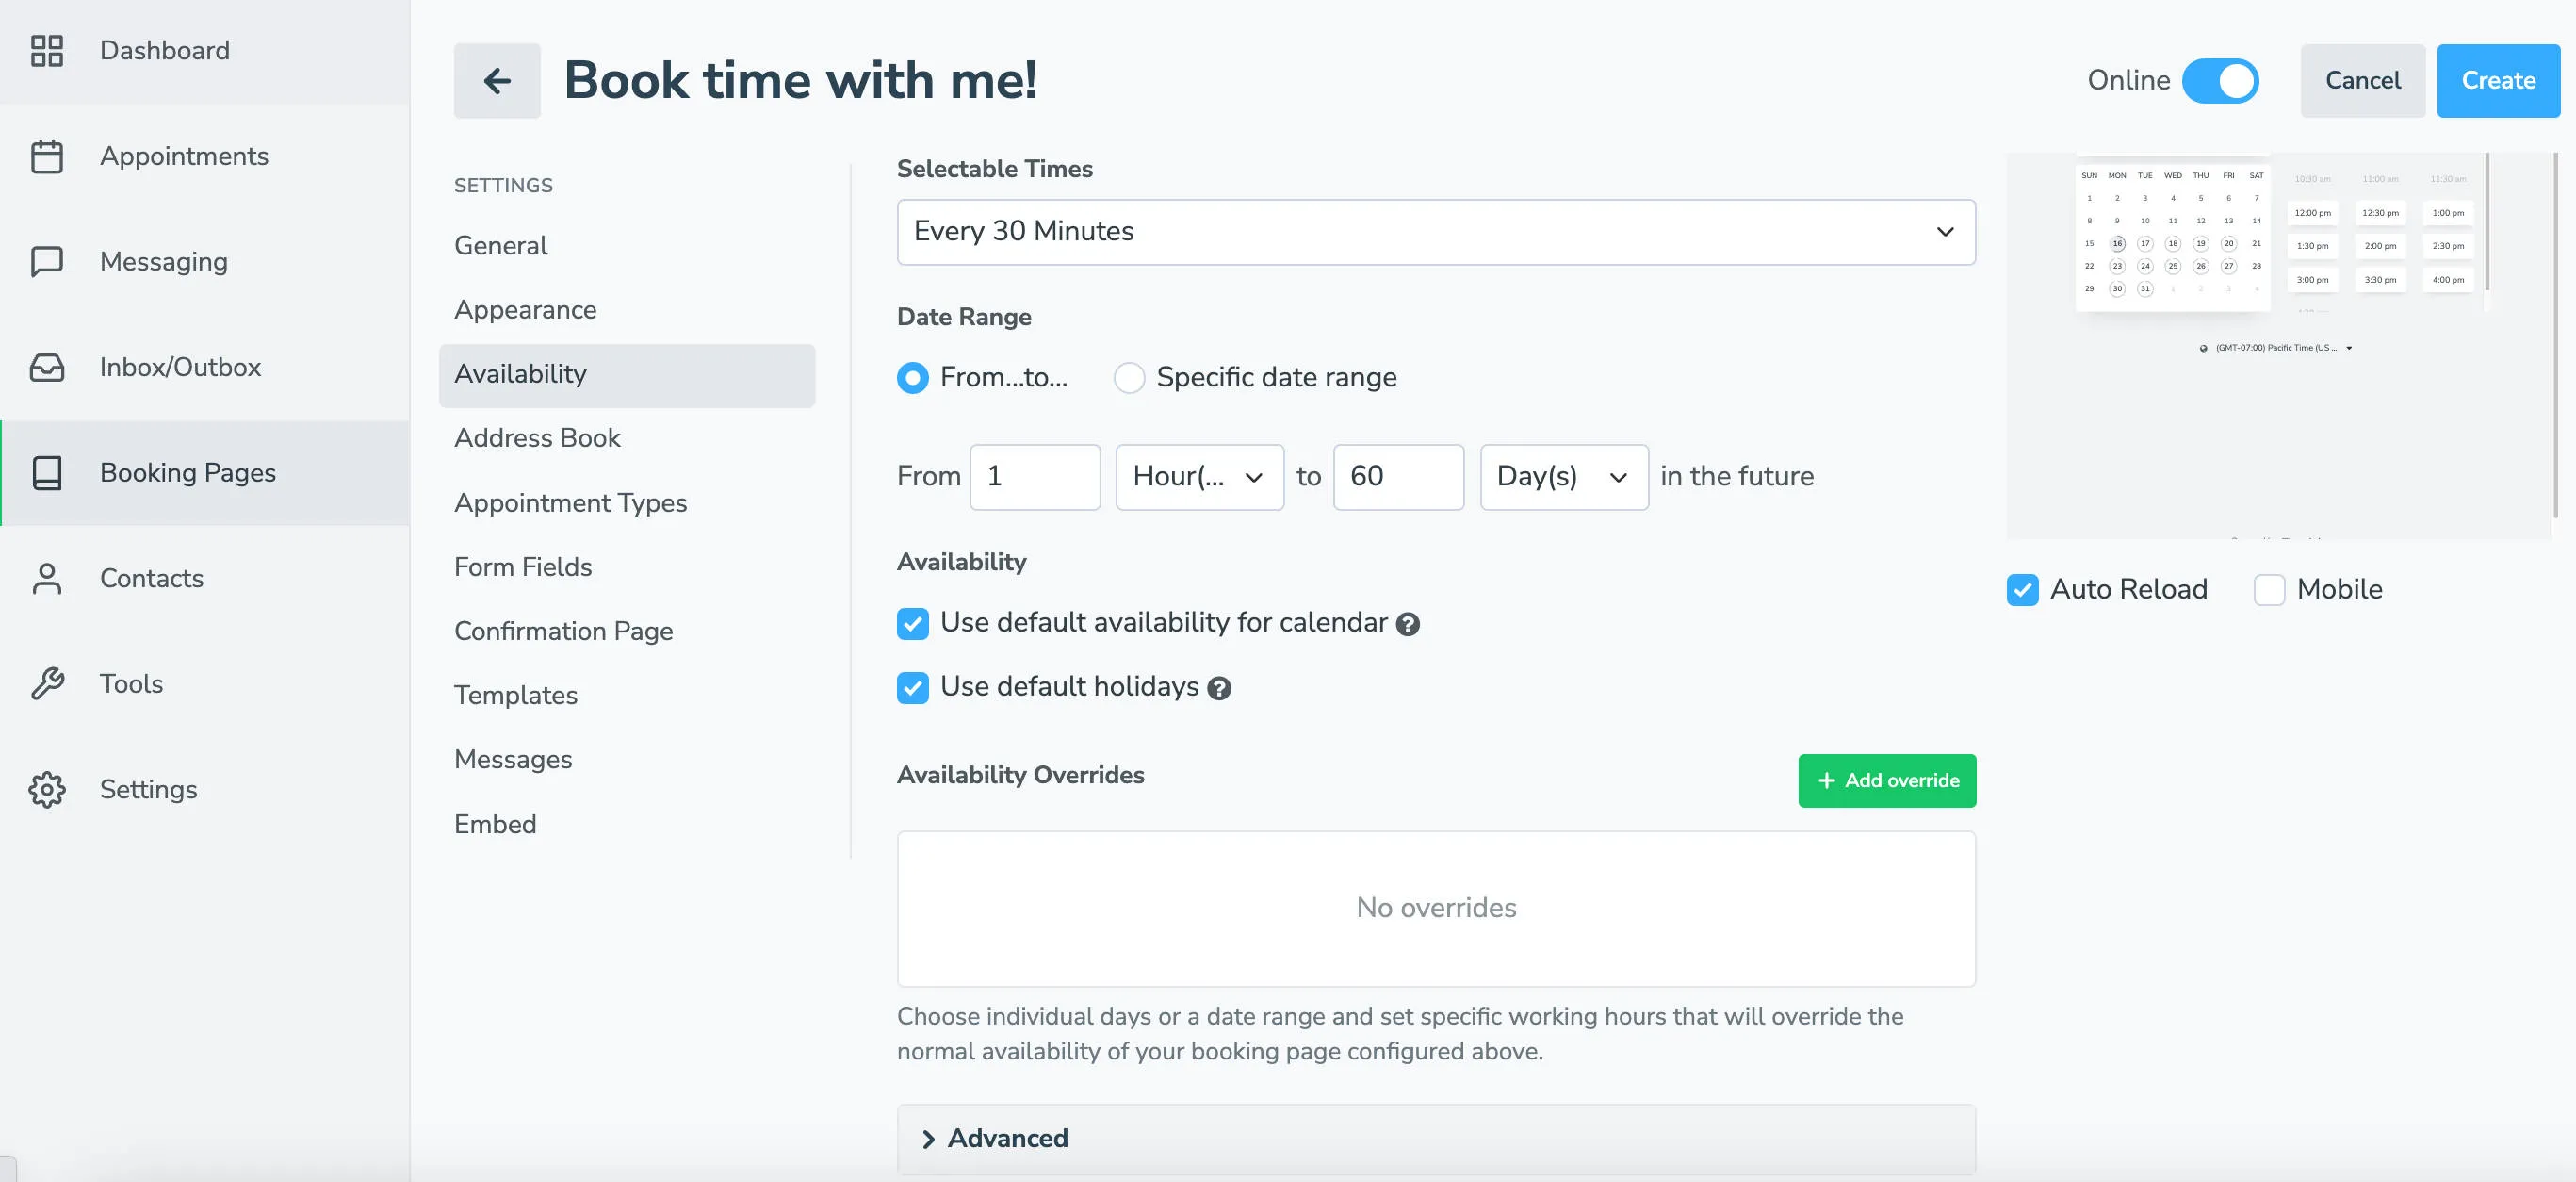Screen dimensions: 2576x1182
Task: Click the 60 days input field
Action: [x=1398, y=477]
